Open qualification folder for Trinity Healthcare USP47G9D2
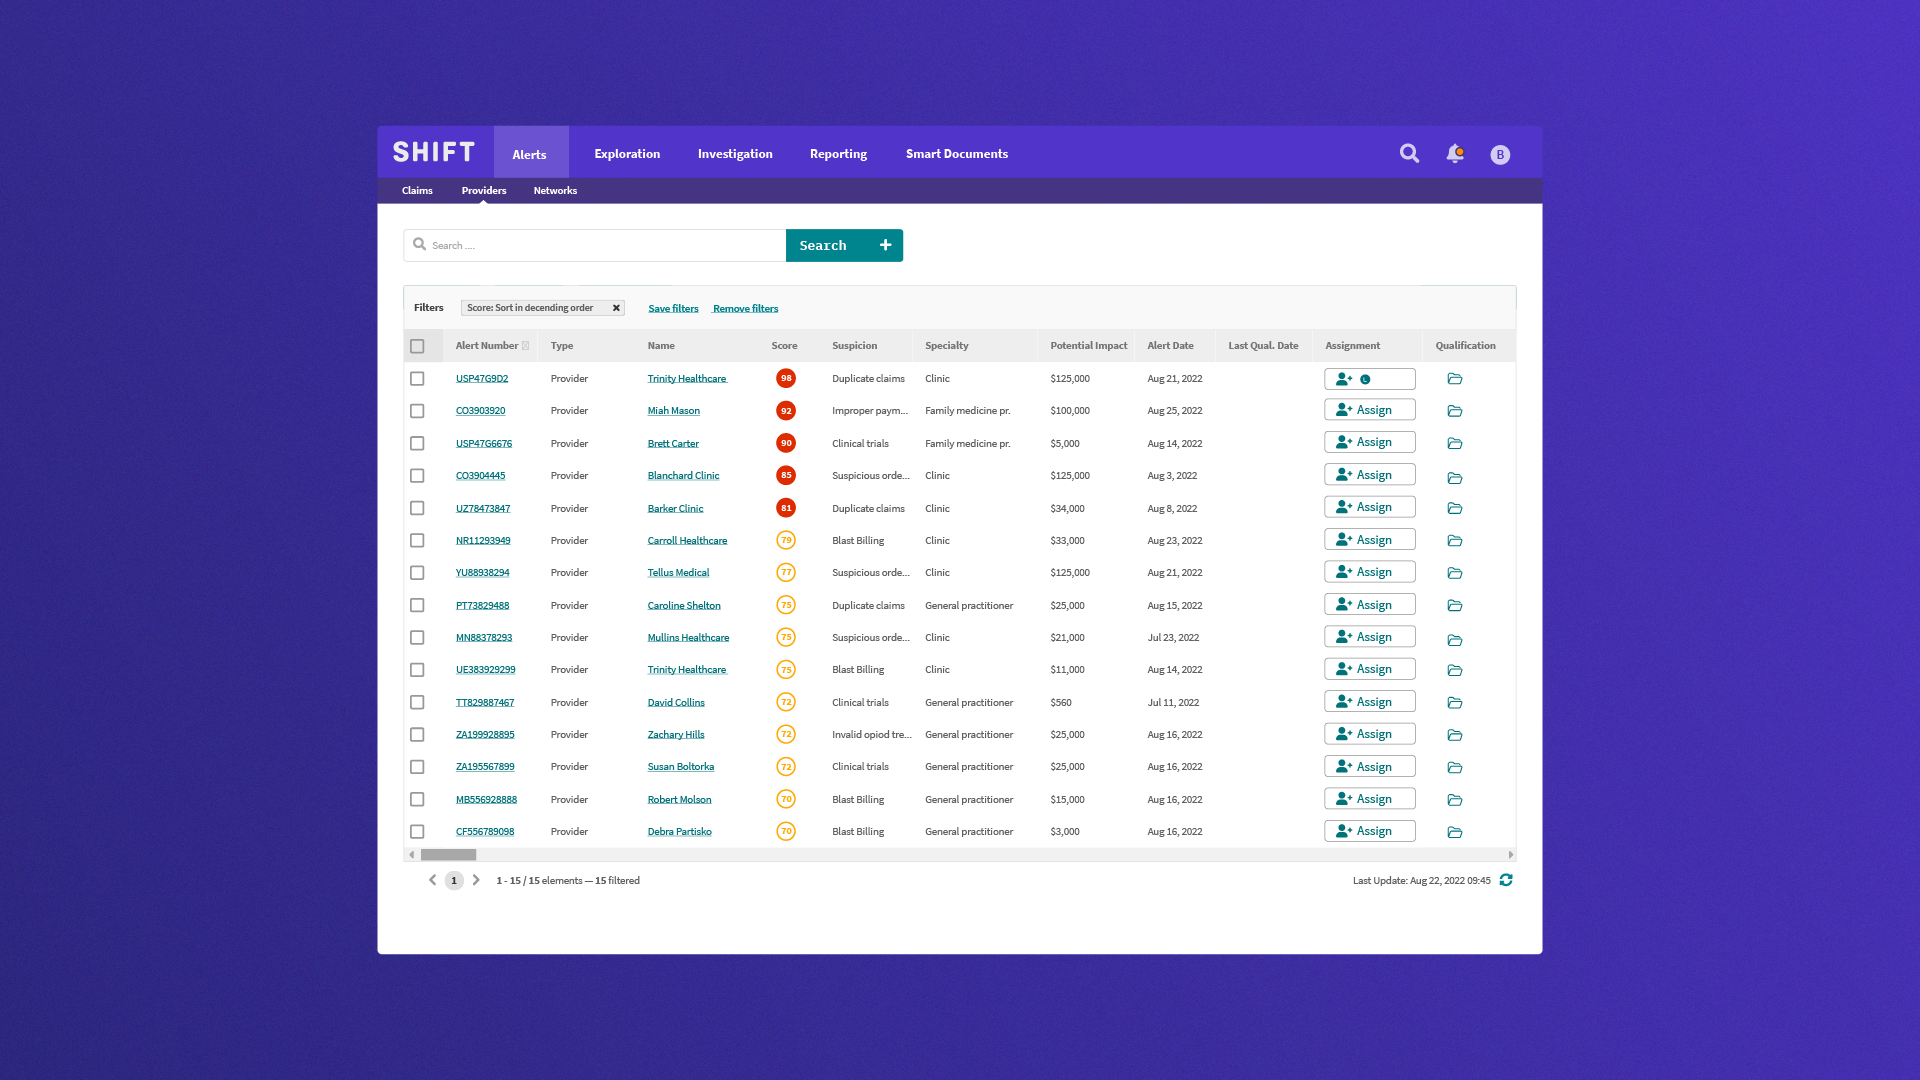 coord(1455,379)
